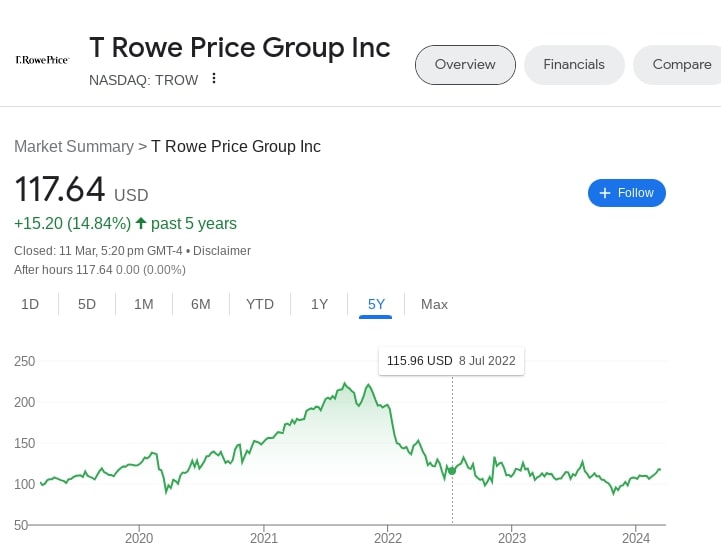Click the green upward arrow indicator
Screen dimensions: 721x546
141,223
